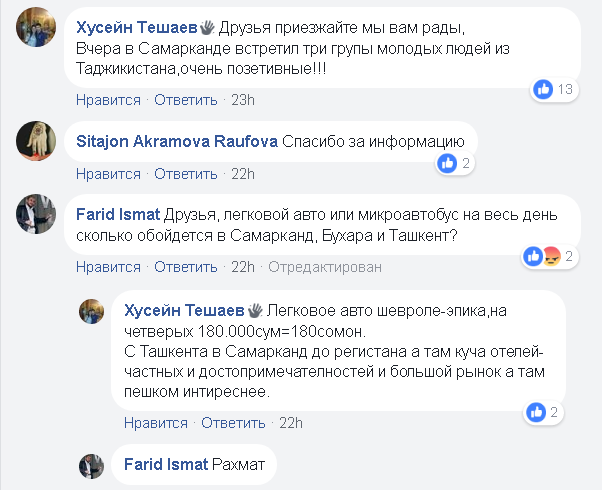The width and height of the screenshot is (602, 490).
Task: Click like reaction on Sitajon's comment
Action: pos(448,162)
